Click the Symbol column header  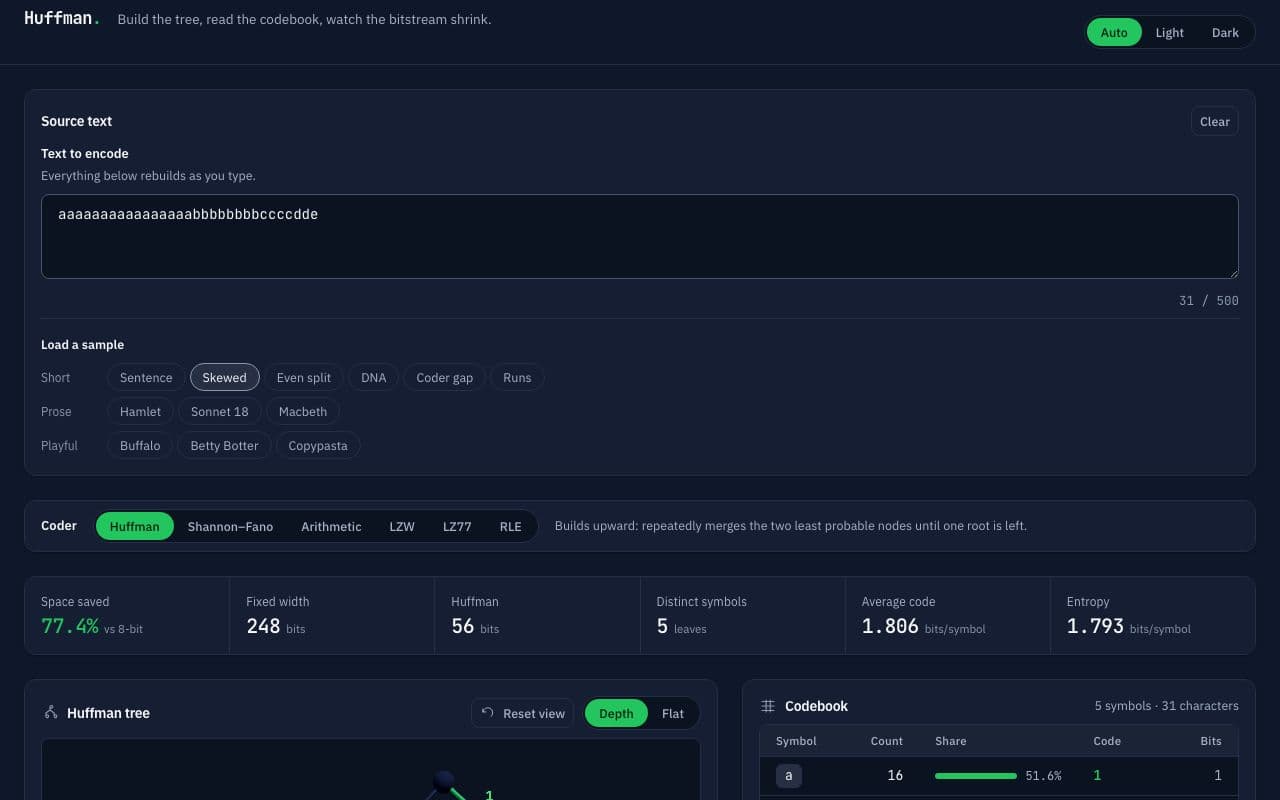click(x=796, y=741)
